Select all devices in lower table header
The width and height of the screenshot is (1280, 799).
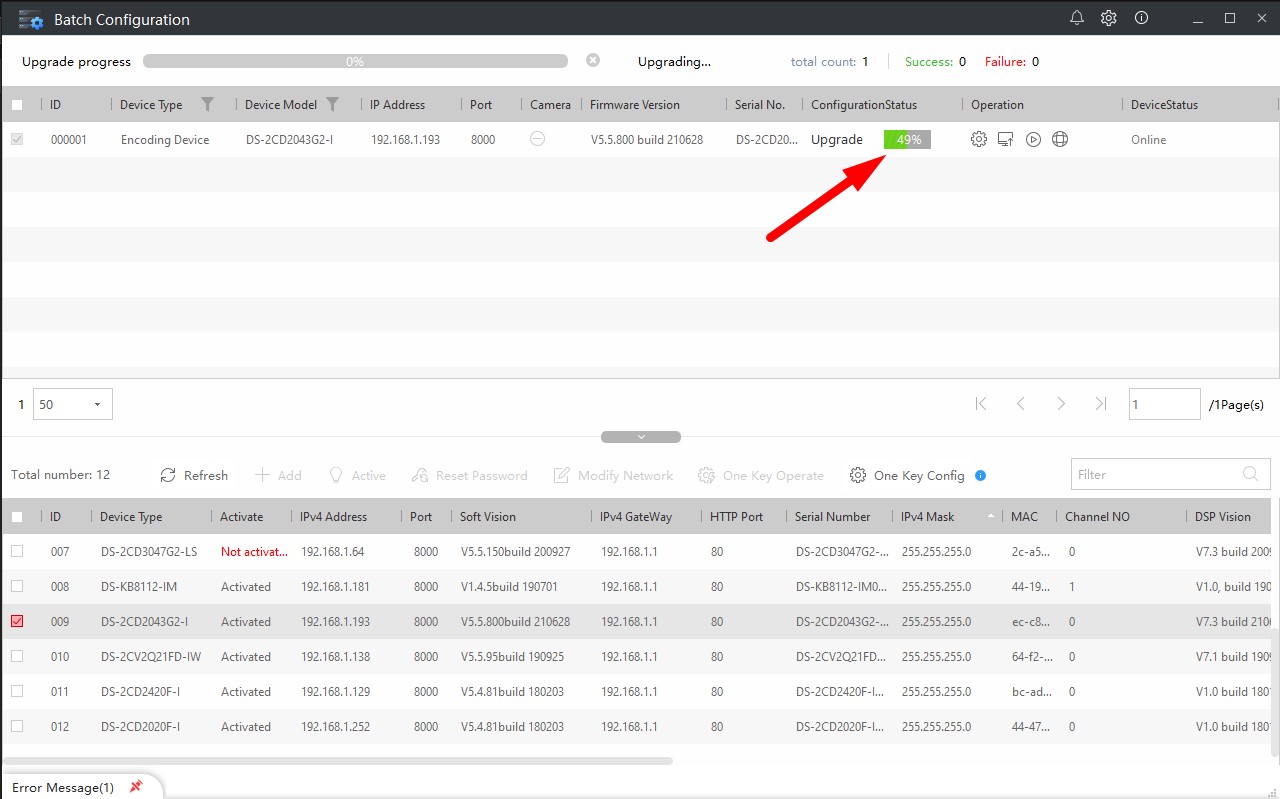17,517
